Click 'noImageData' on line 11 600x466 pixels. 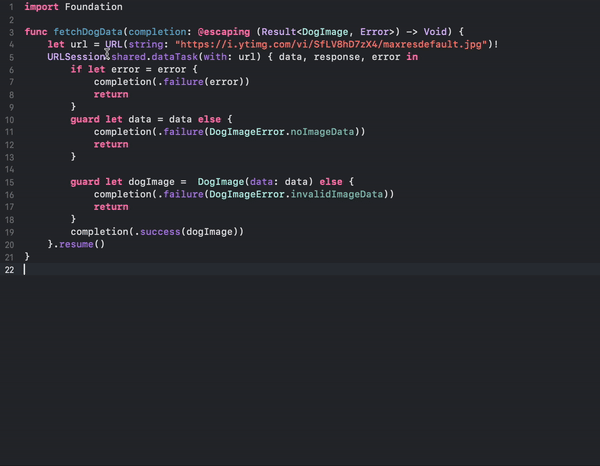coord(322,132)
